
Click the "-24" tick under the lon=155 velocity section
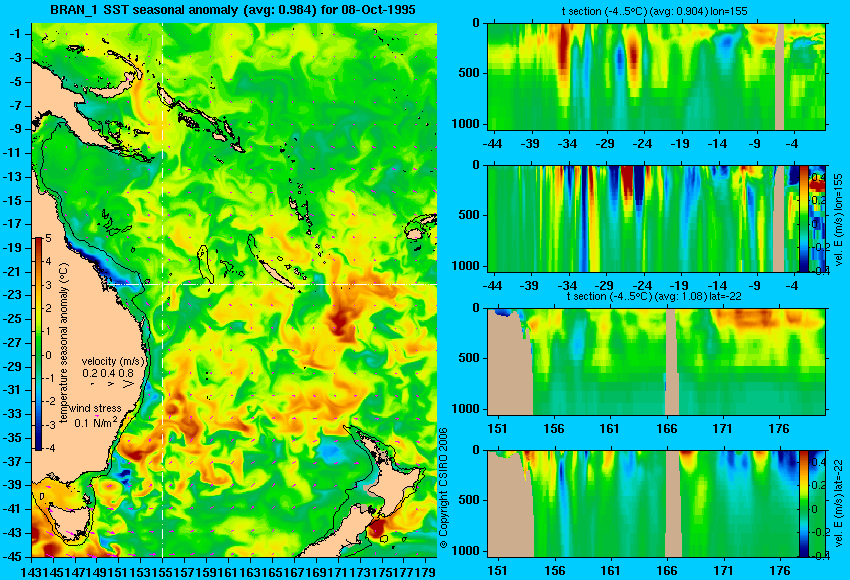click(x=642, y=286)
